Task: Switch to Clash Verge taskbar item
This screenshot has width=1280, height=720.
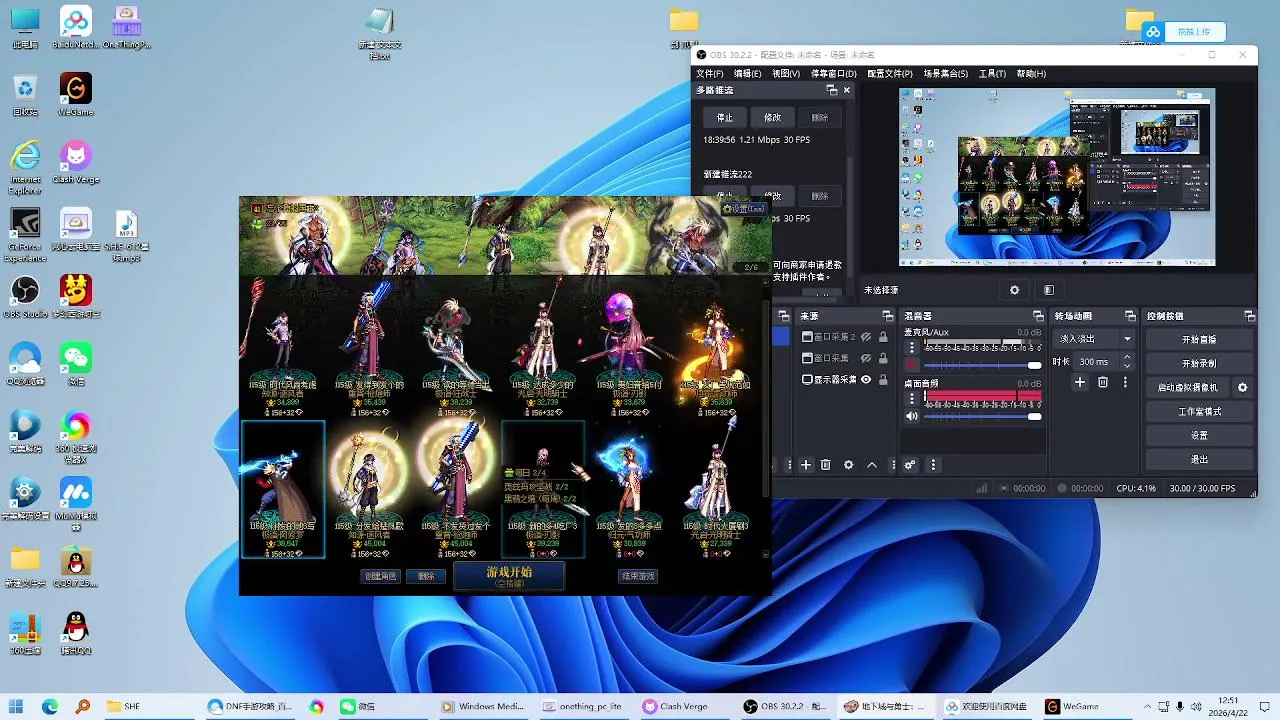Action: pos(675,706)
